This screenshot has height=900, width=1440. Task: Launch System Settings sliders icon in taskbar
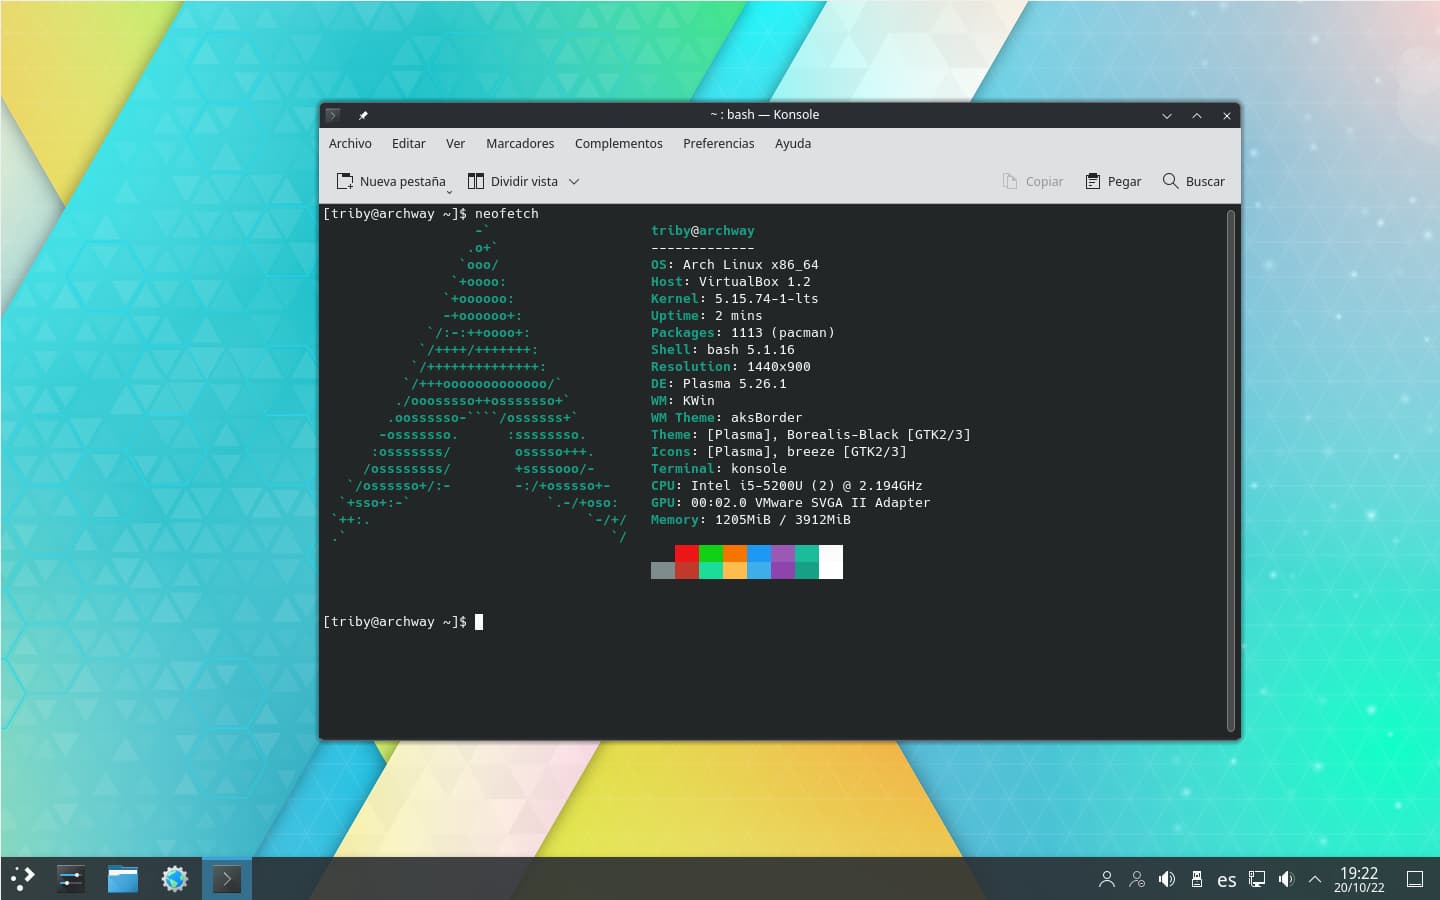[70, 879]
